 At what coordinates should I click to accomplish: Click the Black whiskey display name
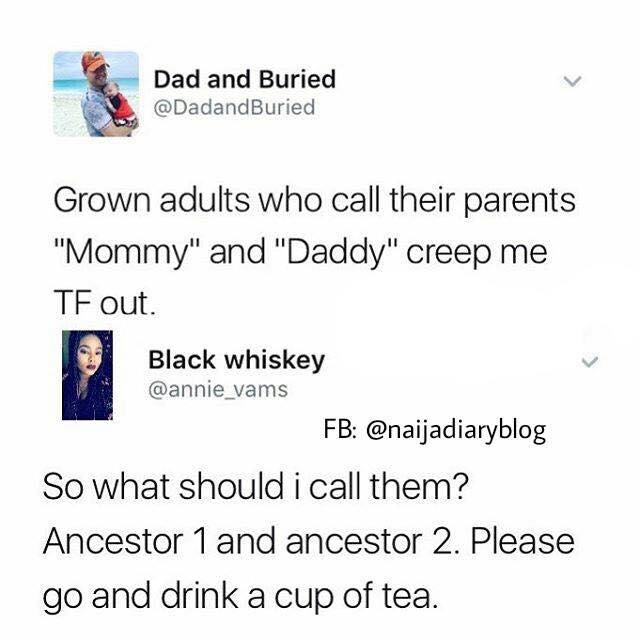(x=236, y=360)
